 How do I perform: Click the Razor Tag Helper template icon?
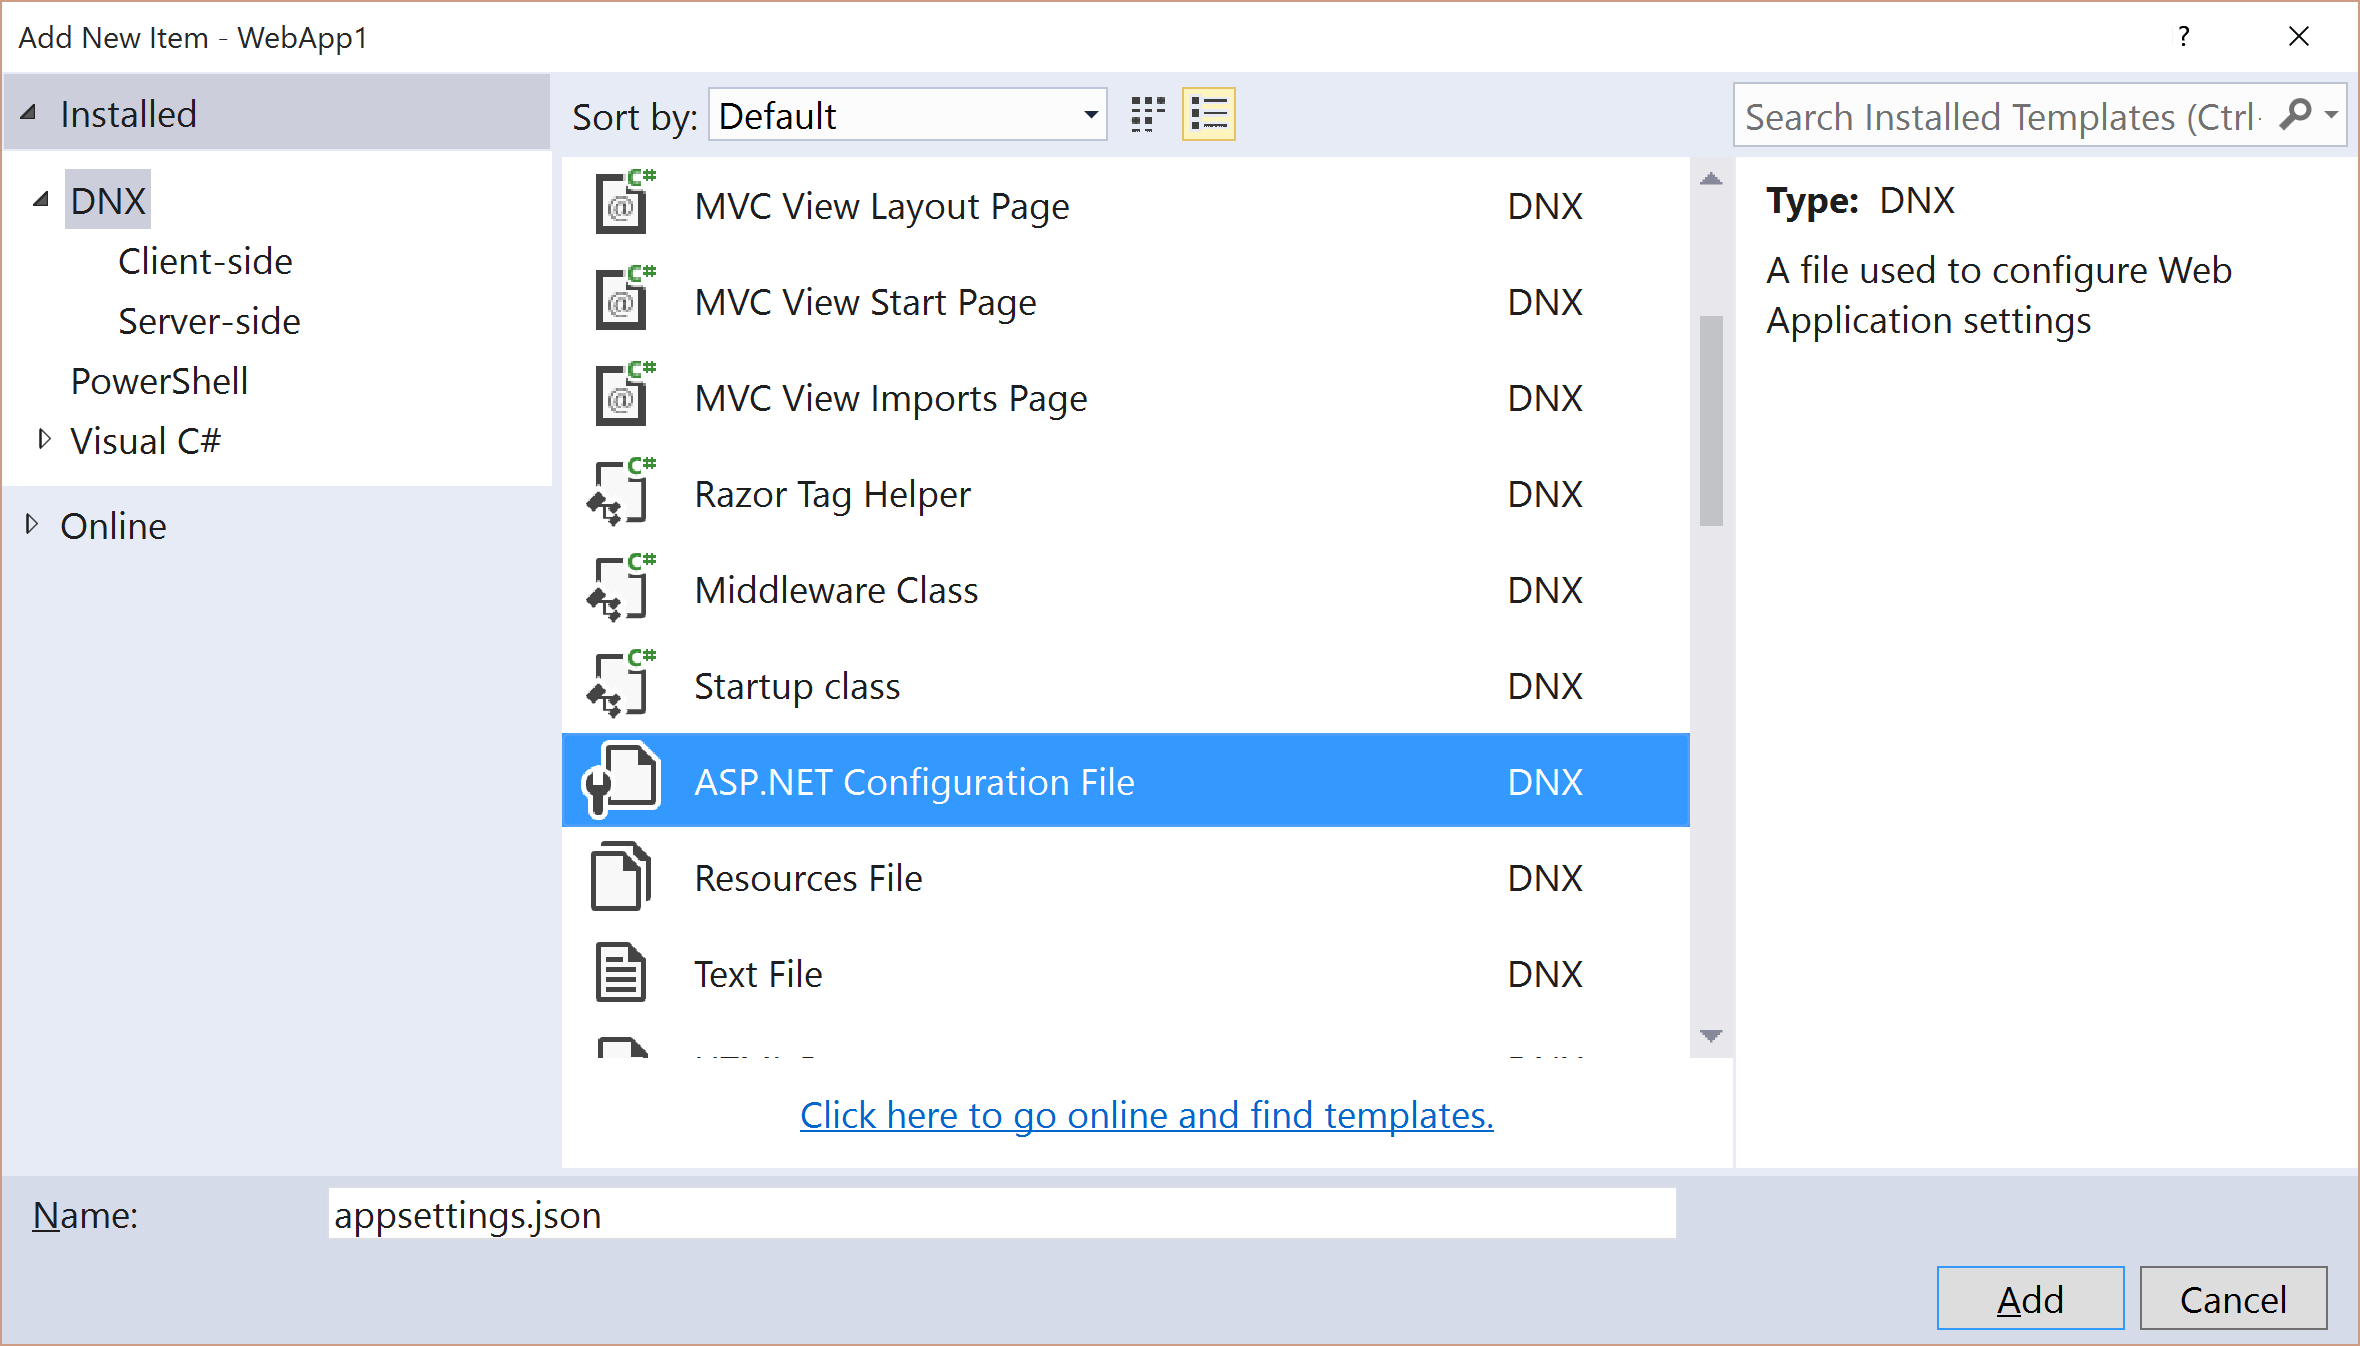tap(622, 493)
